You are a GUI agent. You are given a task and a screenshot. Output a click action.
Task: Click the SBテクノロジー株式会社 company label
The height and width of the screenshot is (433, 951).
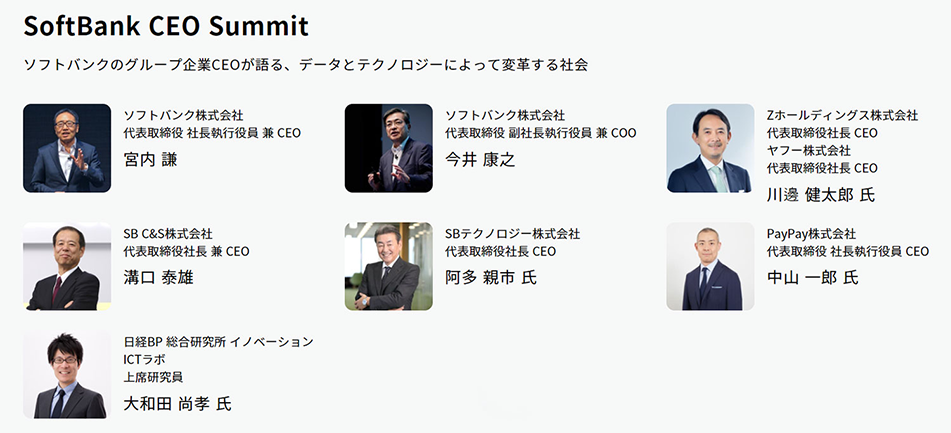(512, 234)
